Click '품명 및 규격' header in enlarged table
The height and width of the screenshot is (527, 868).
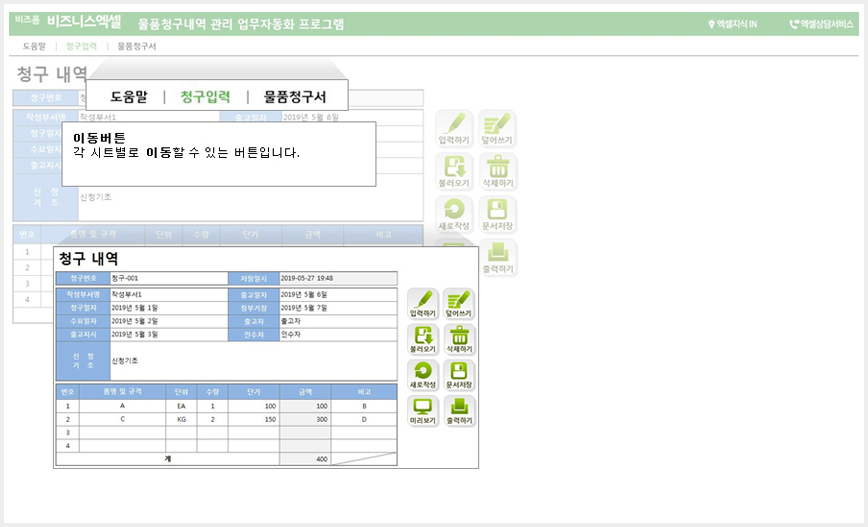122,391
